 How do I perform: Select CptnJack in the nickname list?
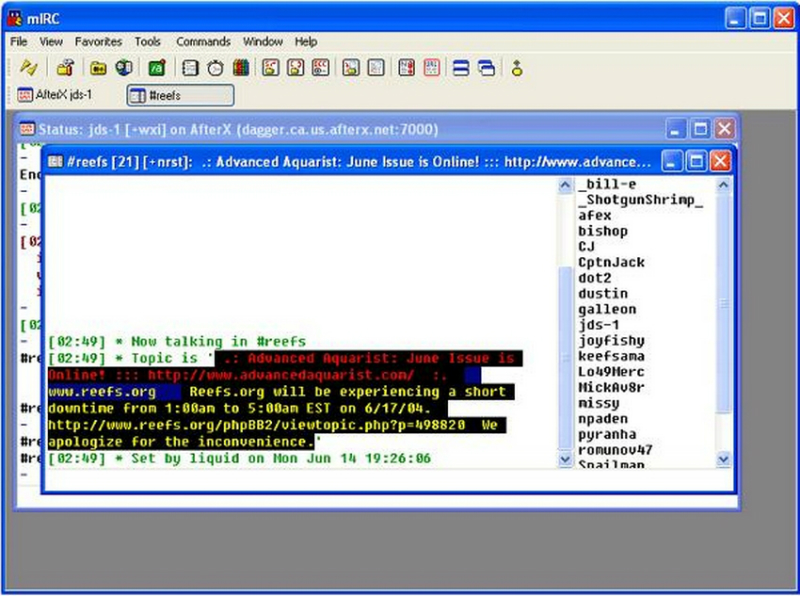click(611, 262)
